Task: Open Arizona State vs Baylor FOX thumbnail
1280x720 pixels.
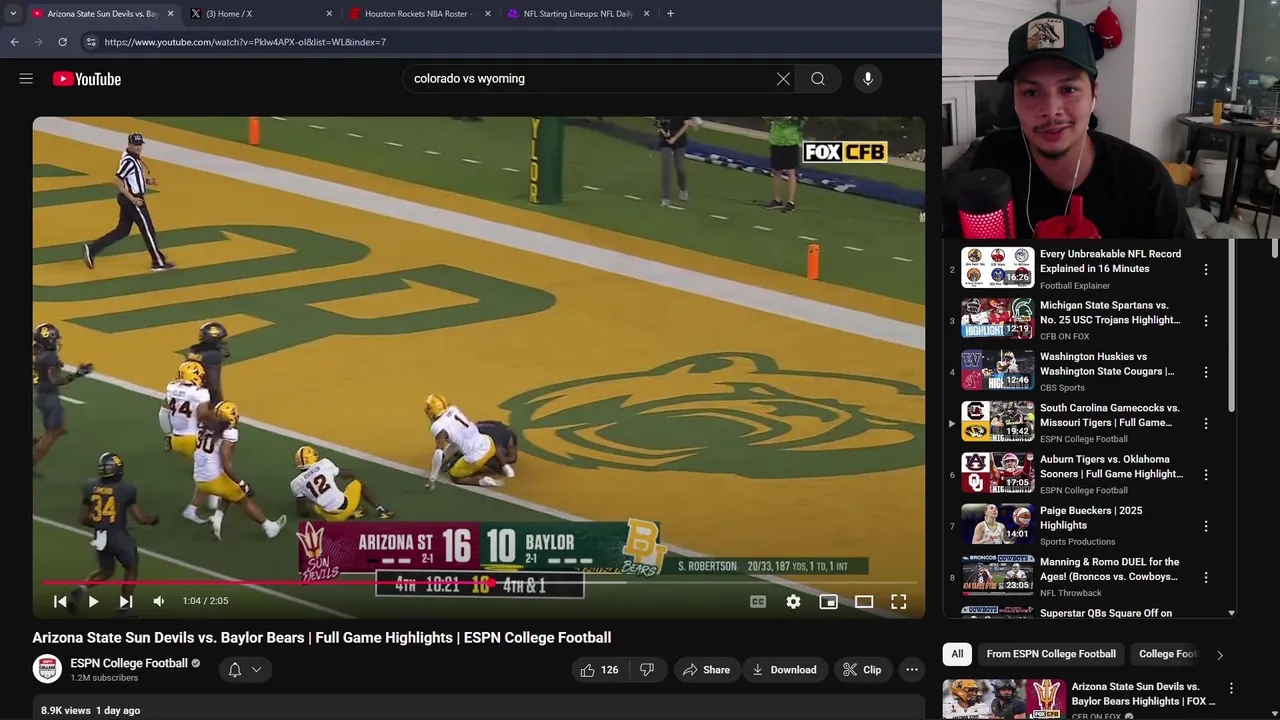Action: [x=1004, y=699]
